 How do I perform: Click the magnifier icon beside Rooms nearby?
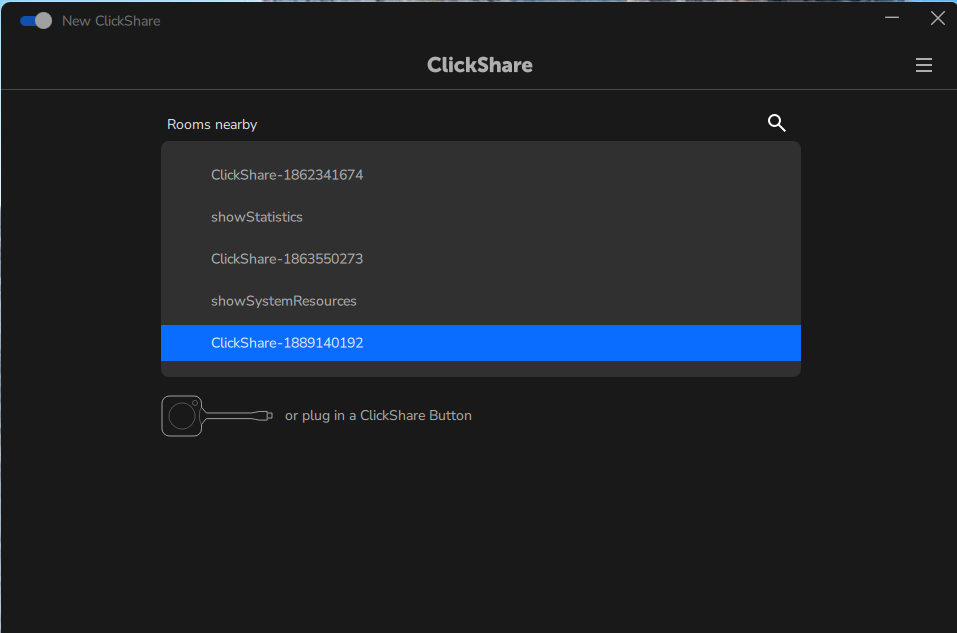[x=777, y=123]
